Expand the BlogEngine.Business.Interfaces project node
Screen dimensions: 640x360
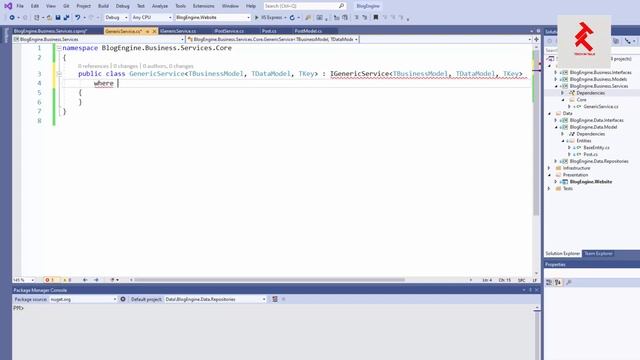click(x=556, y=72)
